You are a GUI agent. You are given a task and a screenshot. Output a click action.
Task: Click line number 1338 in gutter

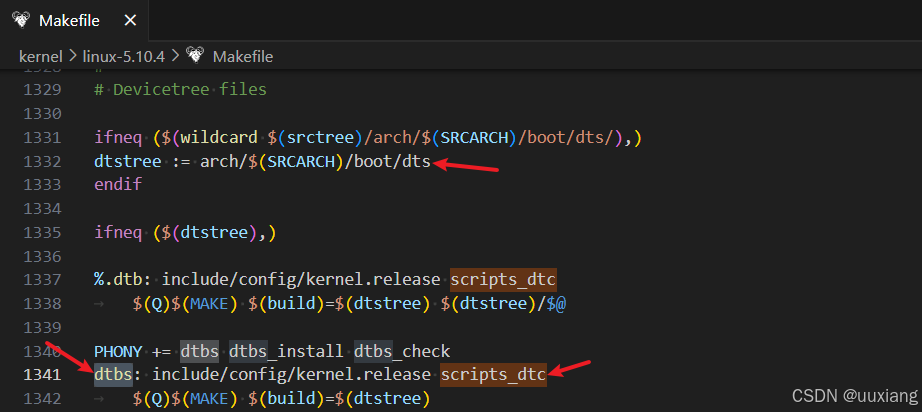42,304
